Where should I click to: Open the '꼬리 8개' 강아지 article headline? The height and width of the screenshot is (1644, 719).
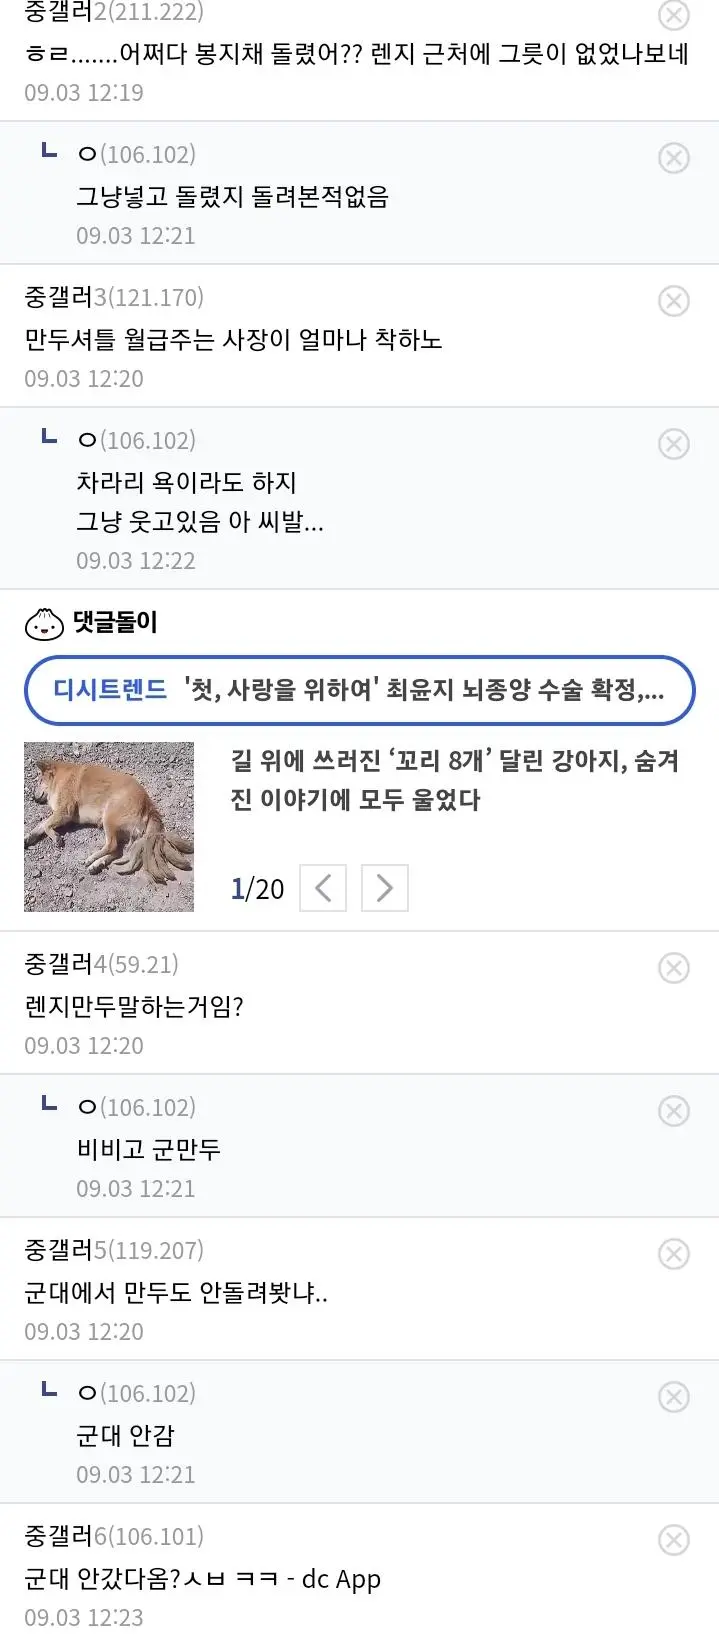455,780
